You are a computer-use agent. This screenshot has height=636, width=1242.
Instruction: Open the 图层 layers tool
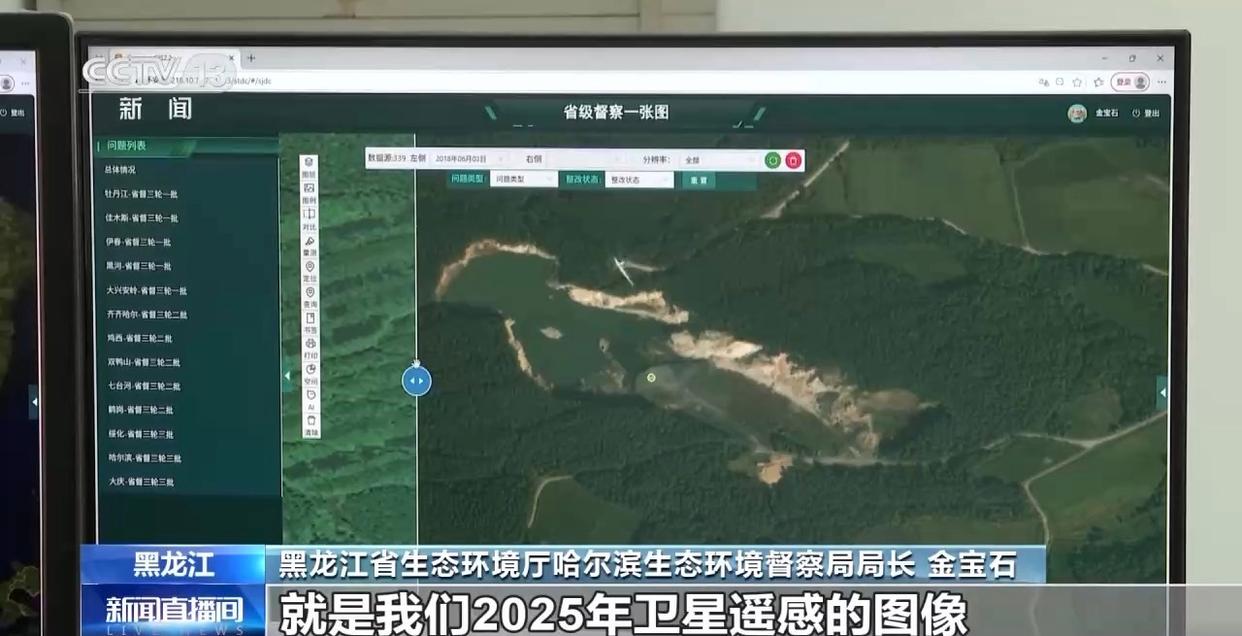point(309,166)
